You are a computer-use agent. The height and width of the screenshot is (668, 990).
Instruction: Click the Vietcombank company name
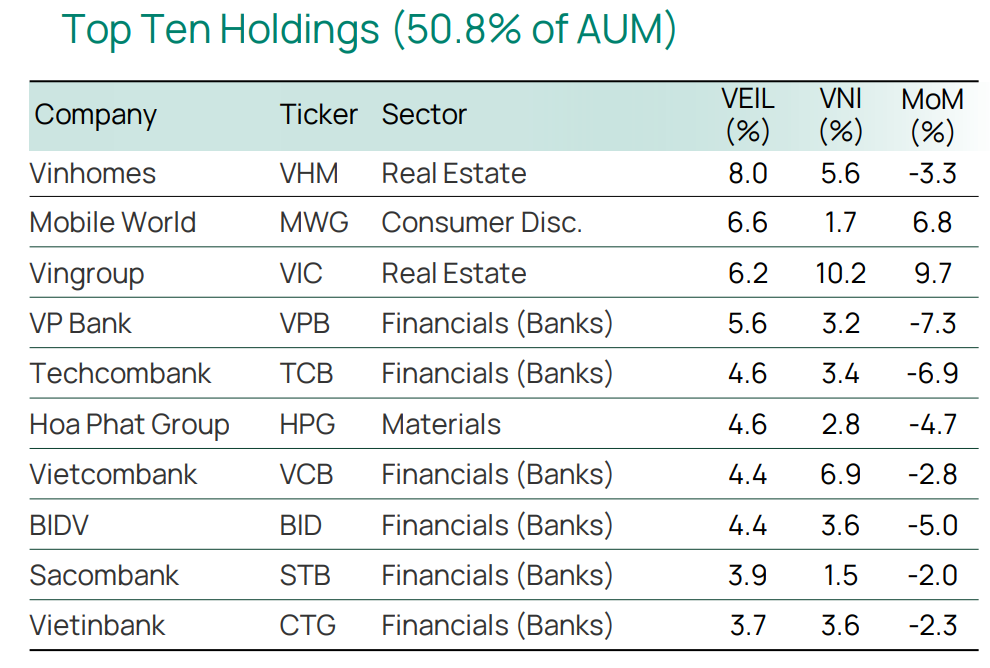(x=113, y=475)
